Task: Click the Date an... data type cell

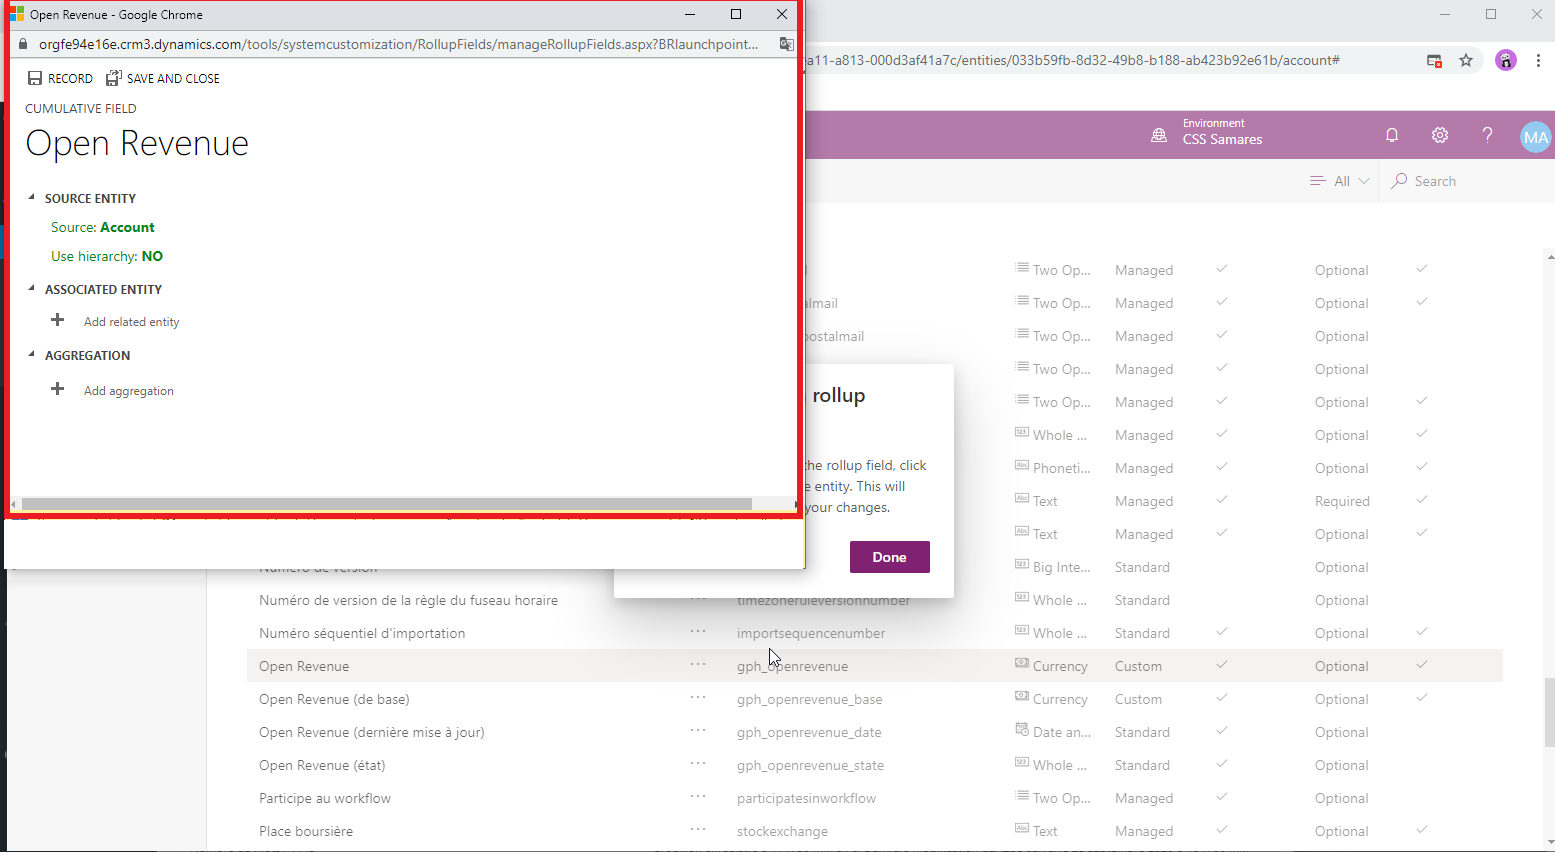Action: click(1053, 732)
